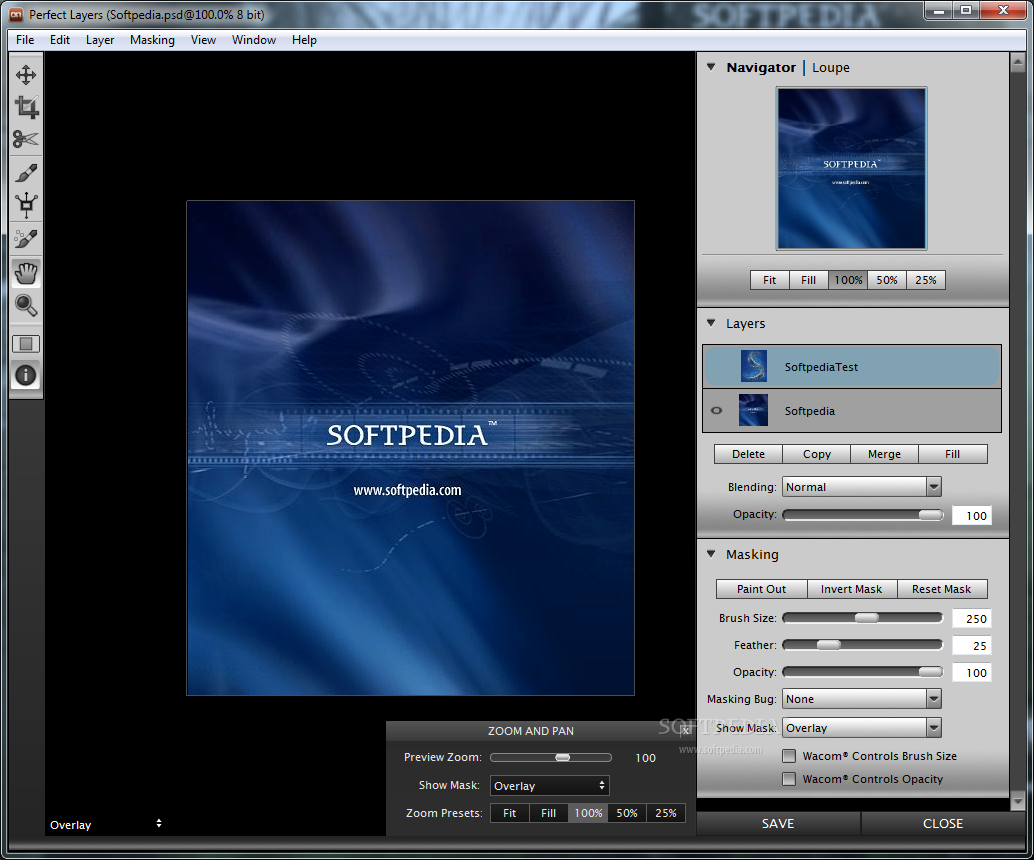
Task: Toggle visibility of the Softpedia layer
Action: pyautogui.click(x=717, y=410)
